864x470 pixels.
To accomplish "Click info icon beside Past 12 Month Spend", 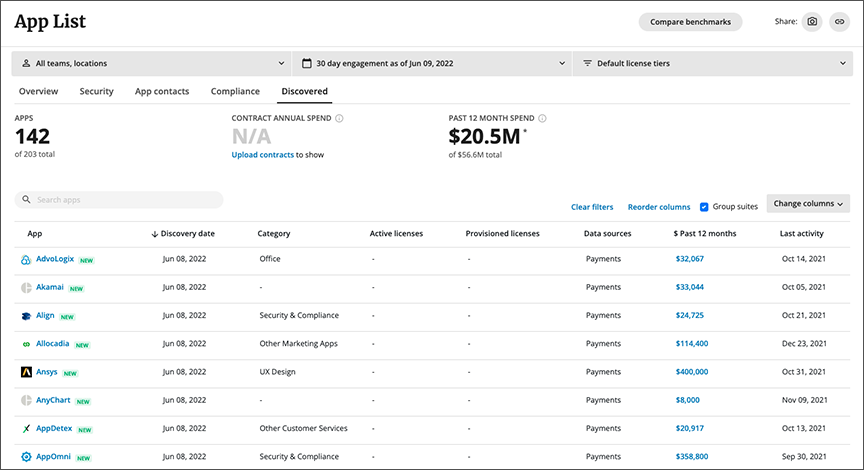I will (x=543, y=118).
